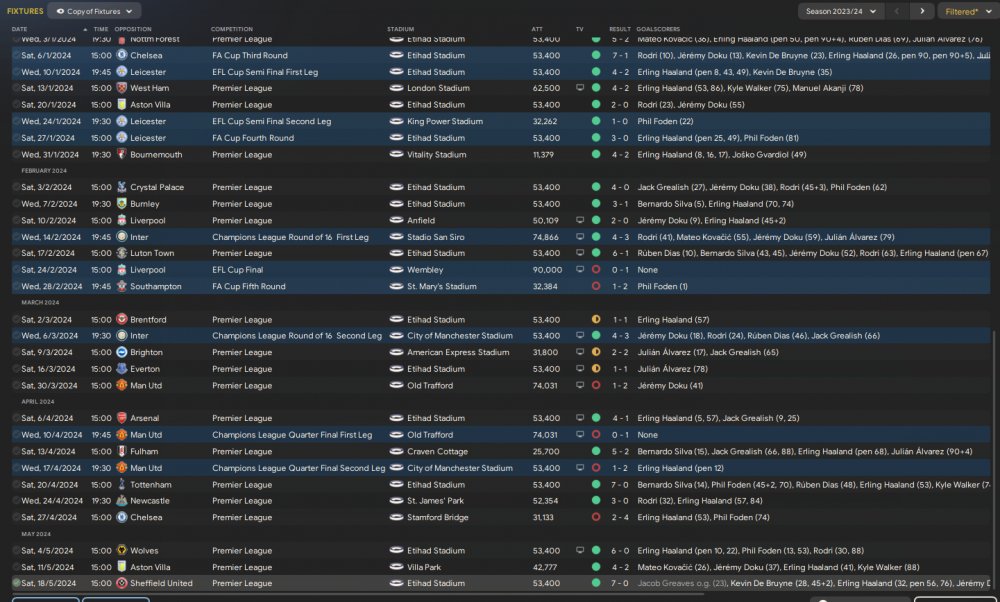Screen dimensions: 1000x602
Task: Tick the checkbox on Sat 3/2/2024 Crystal Palace row
Action: (x=16, y=187)
